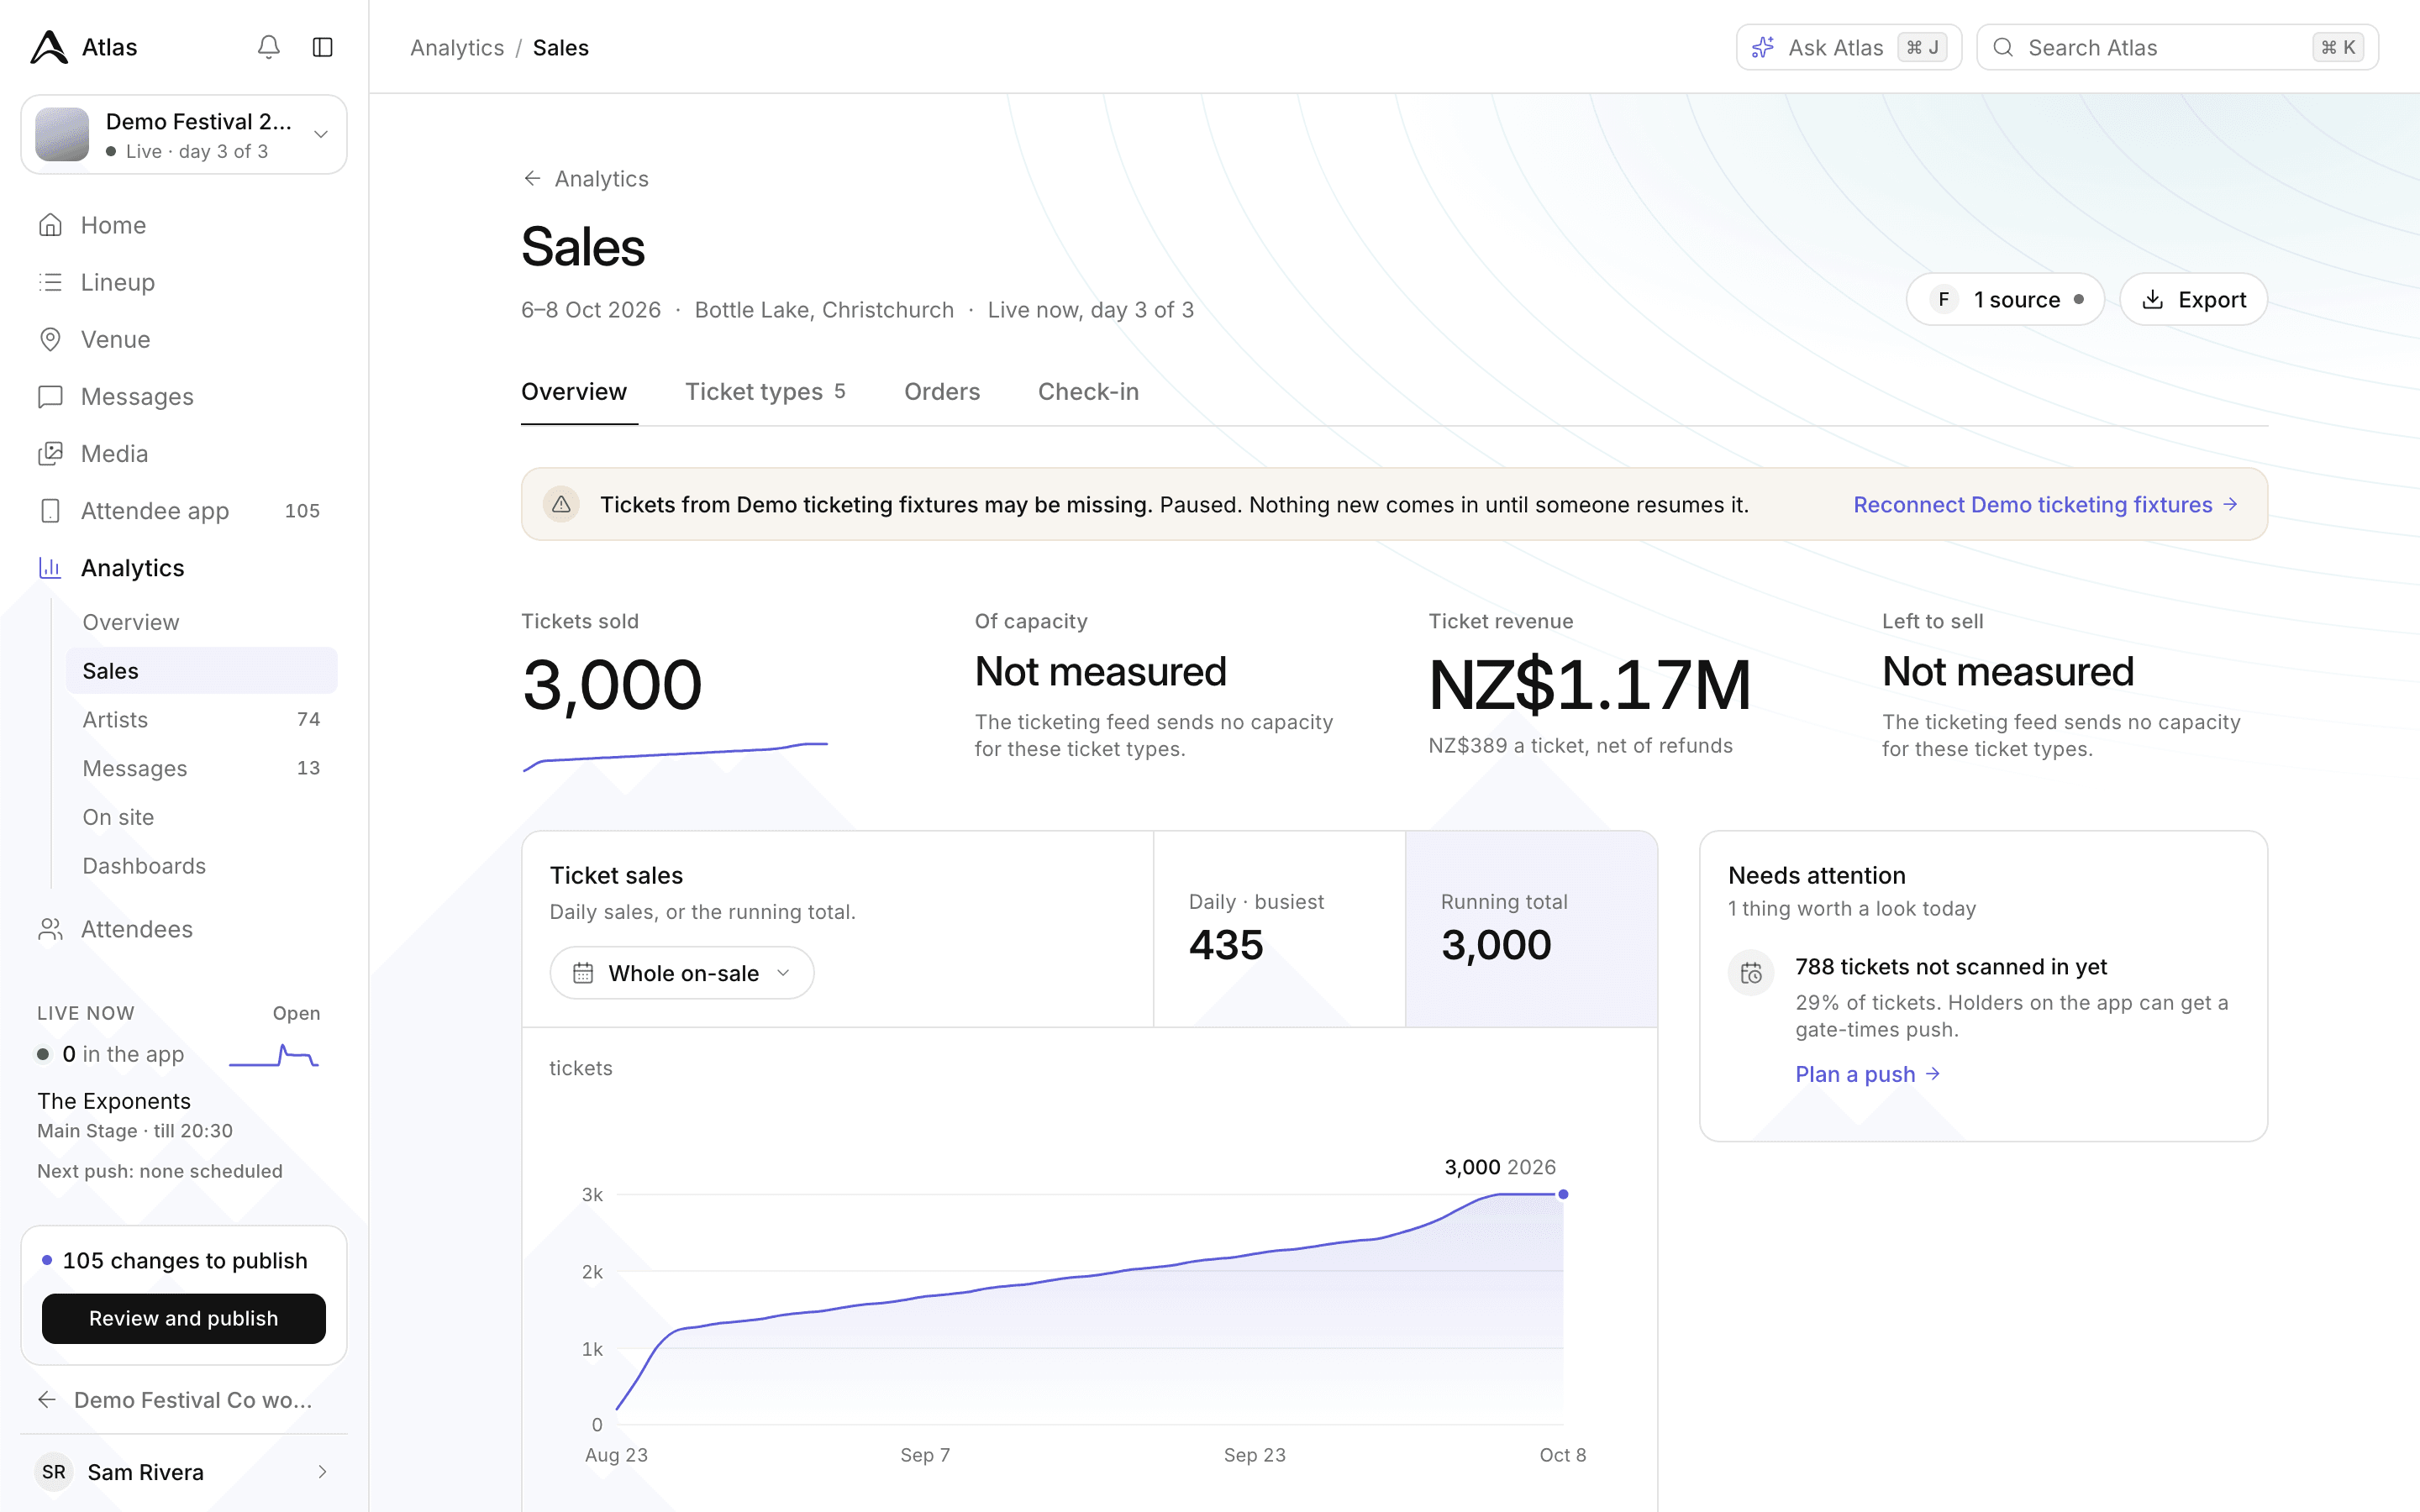Click the 3,000 chart endpoint marker
Viewport: 2420px width, 1512px height.
[x=1563, y=1194]
